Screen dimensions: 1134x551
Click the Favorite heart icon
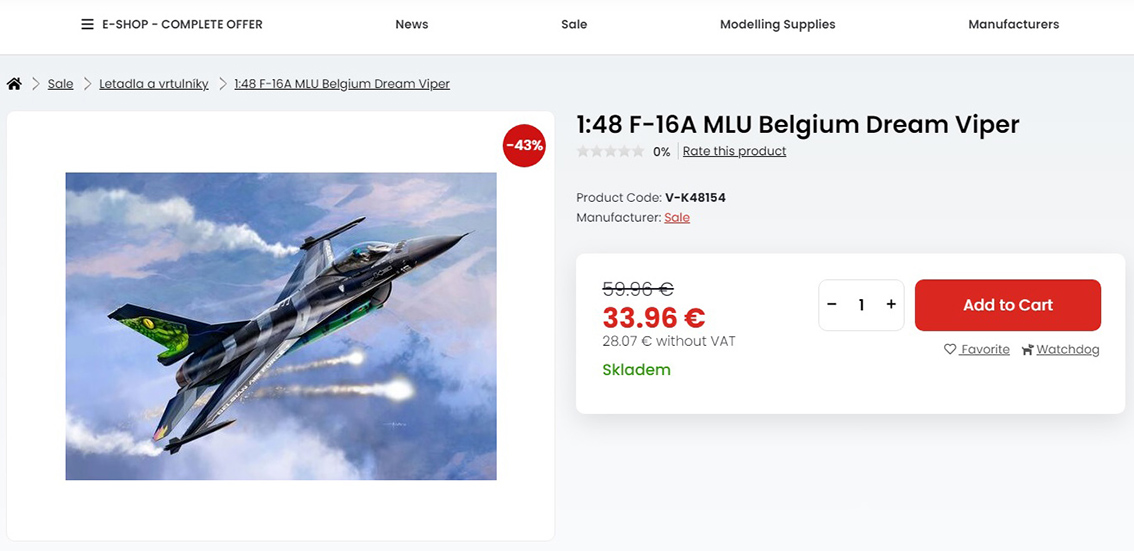pyautogui.click(x=950, y=350)
